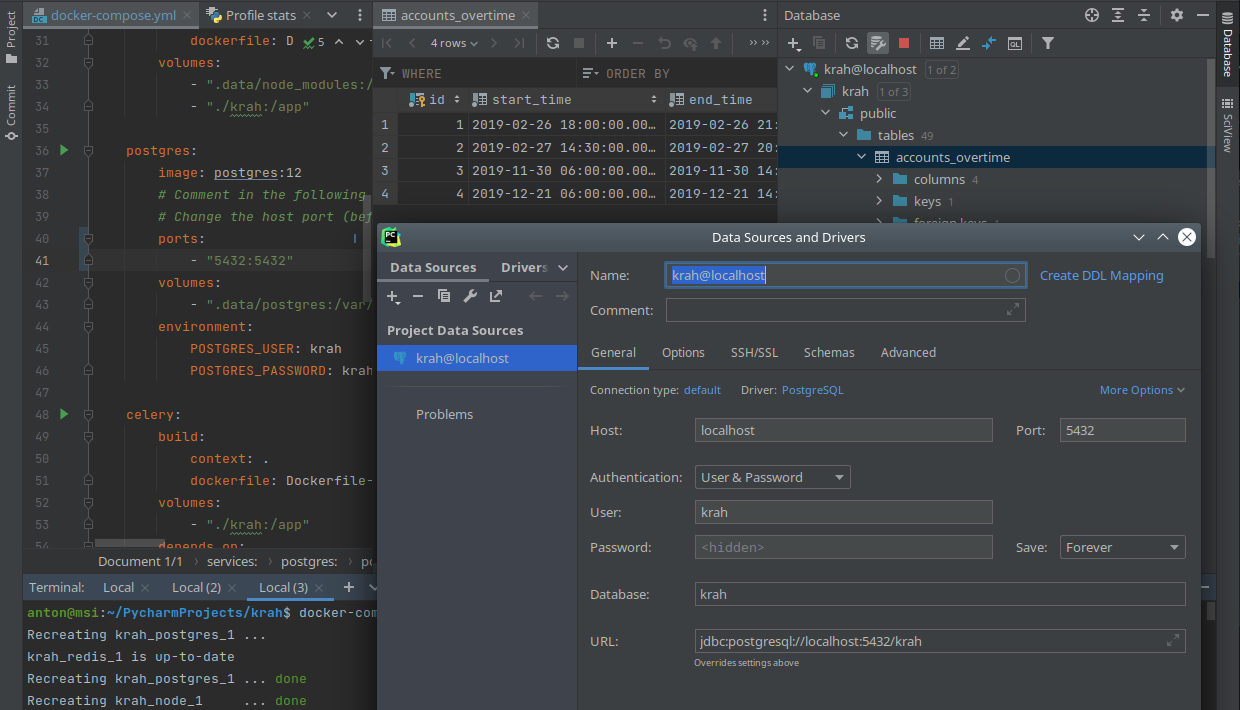The width and height of the screenshot is (1240, 710).
Task: Click the wrench icon in Data Sources dialog
Action: tap(470, 296)
